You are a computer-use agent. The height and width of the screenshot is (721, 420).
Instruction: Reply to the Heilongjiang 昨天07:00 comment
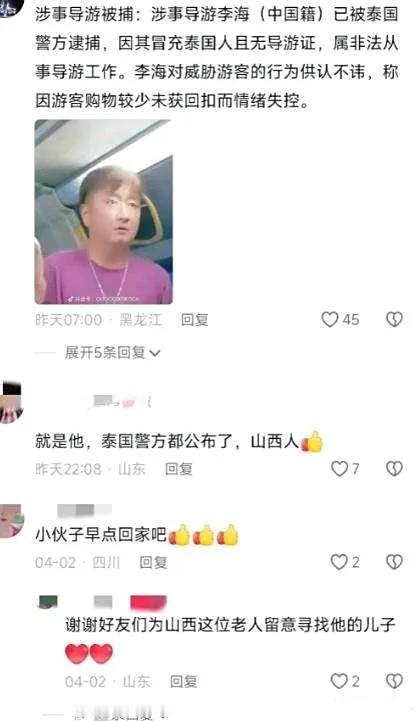click(195, 319)
